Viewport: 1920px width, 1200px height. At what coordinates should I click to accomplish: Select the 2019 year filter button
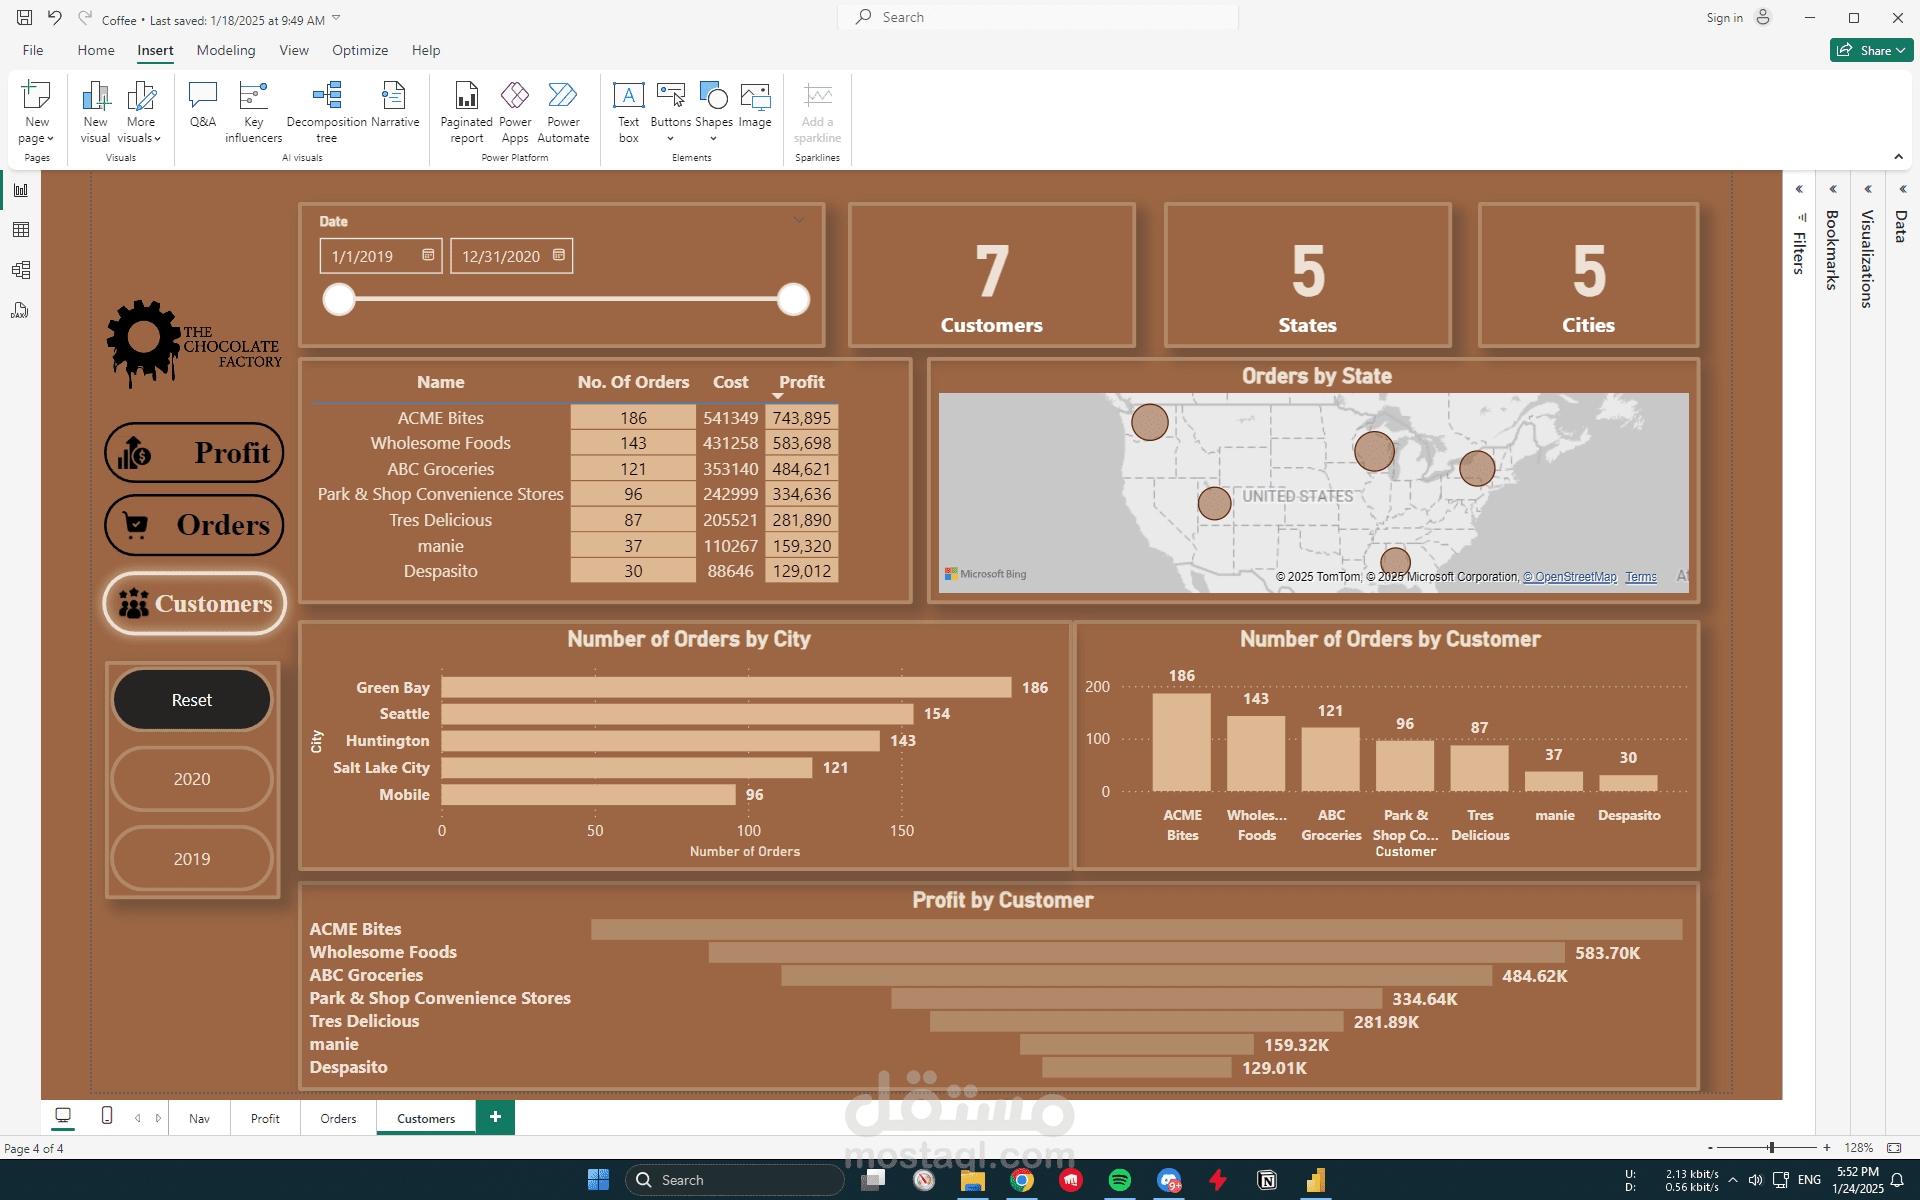coord(192,859)
